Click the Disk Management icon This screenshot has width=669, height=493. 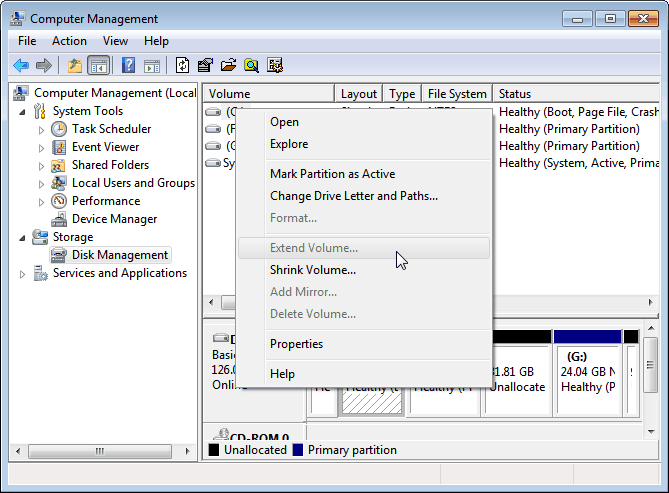tap(58, 255)
